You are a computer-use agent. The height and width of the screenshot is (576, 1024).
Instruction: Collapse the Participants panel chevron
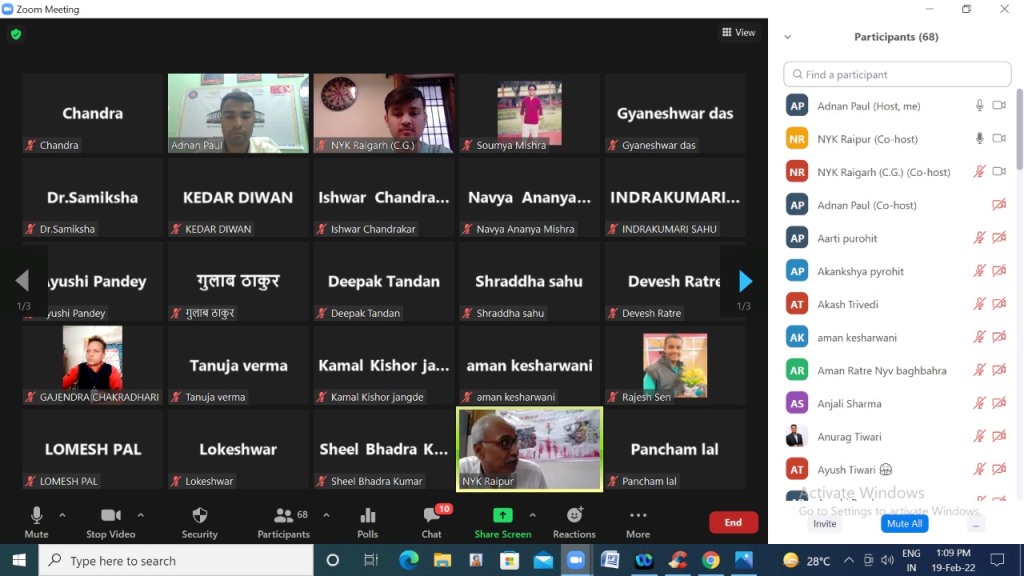[788, 37]
